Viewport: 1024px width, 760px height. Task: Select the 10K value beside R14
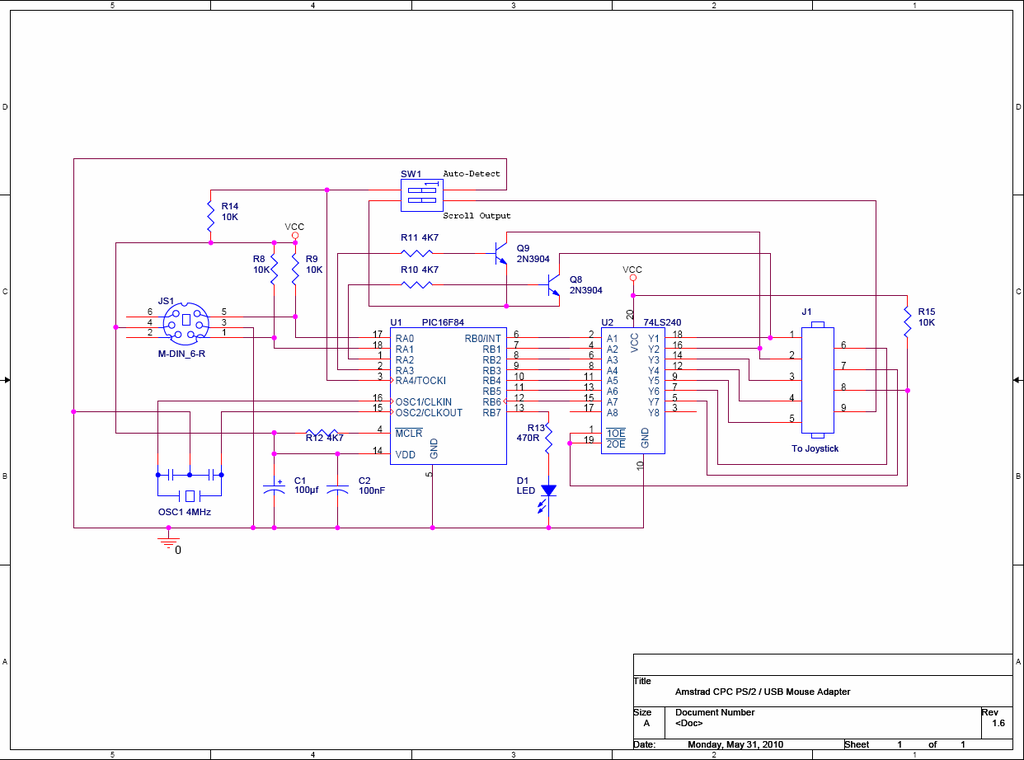click(x=230, y=217)
